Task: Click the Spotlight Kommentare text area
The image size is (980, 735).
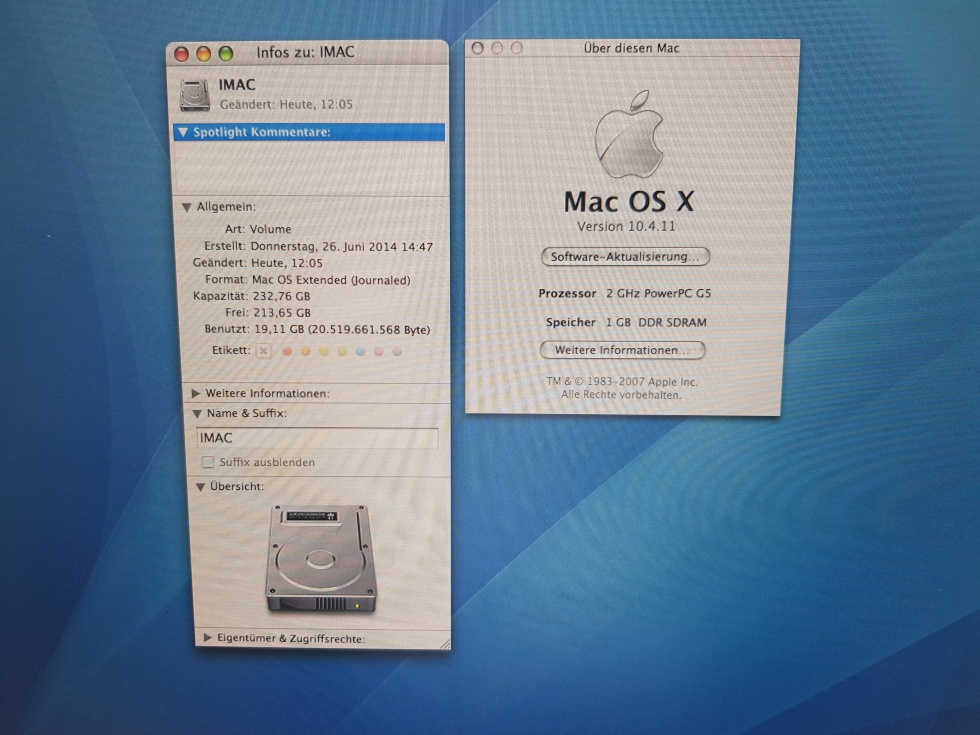Action: pos(311,167)
